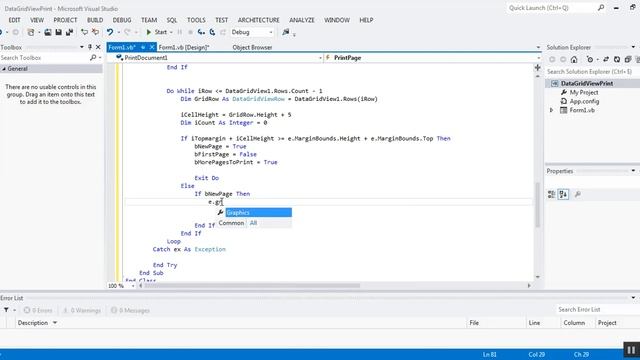Click the Find in Files toolbar icon
Image resolution: width=640 pixels, height=360 pixels.
click(x=286, y=32)
